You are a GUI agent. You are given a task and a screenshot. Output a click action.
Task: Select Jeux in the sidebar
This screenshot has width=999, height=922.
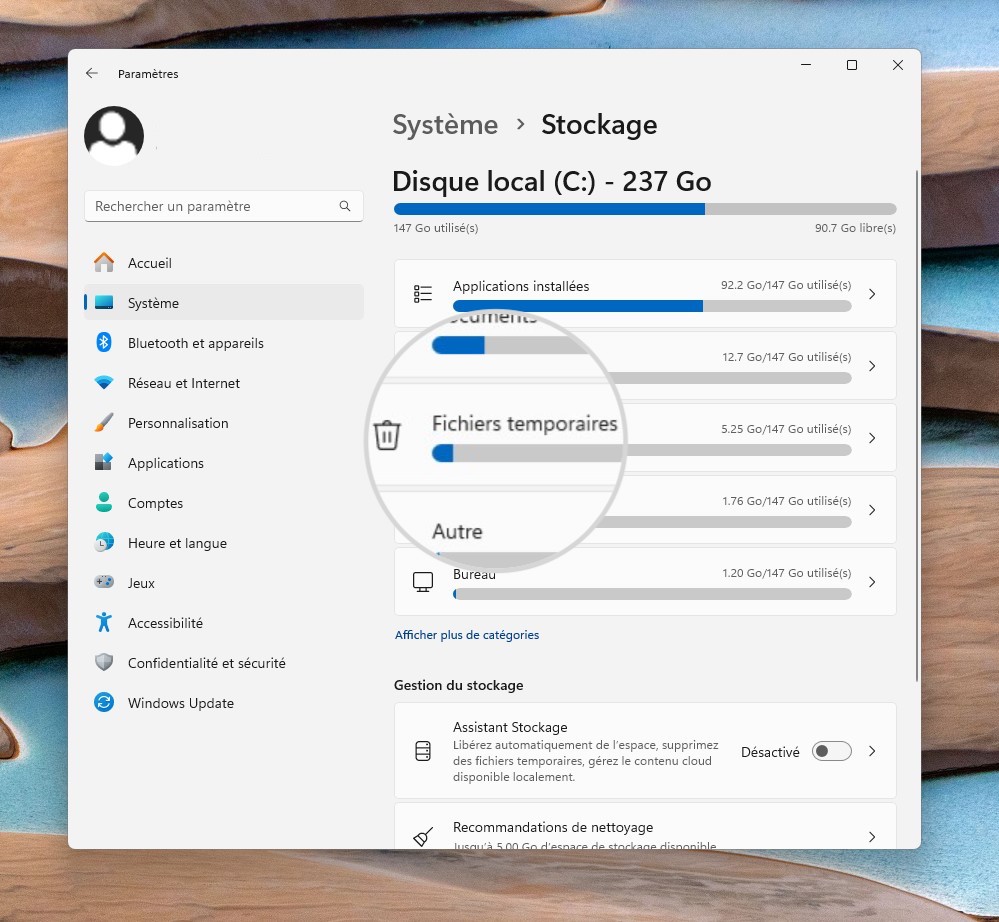(224, 582)
